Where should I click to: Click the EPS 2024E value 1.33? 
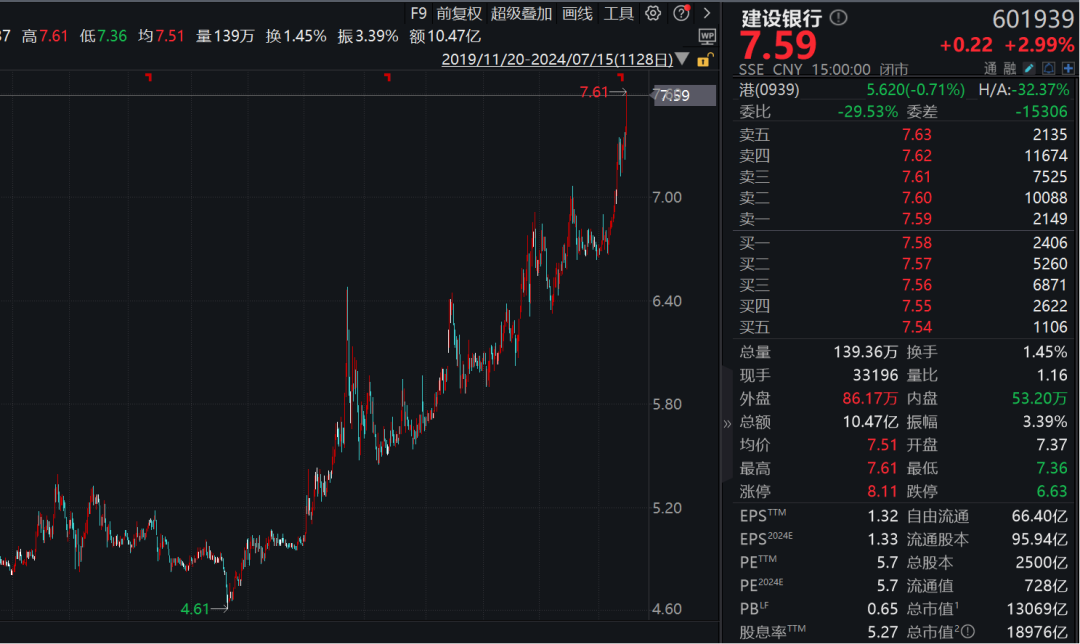click(x=882, y=539)
